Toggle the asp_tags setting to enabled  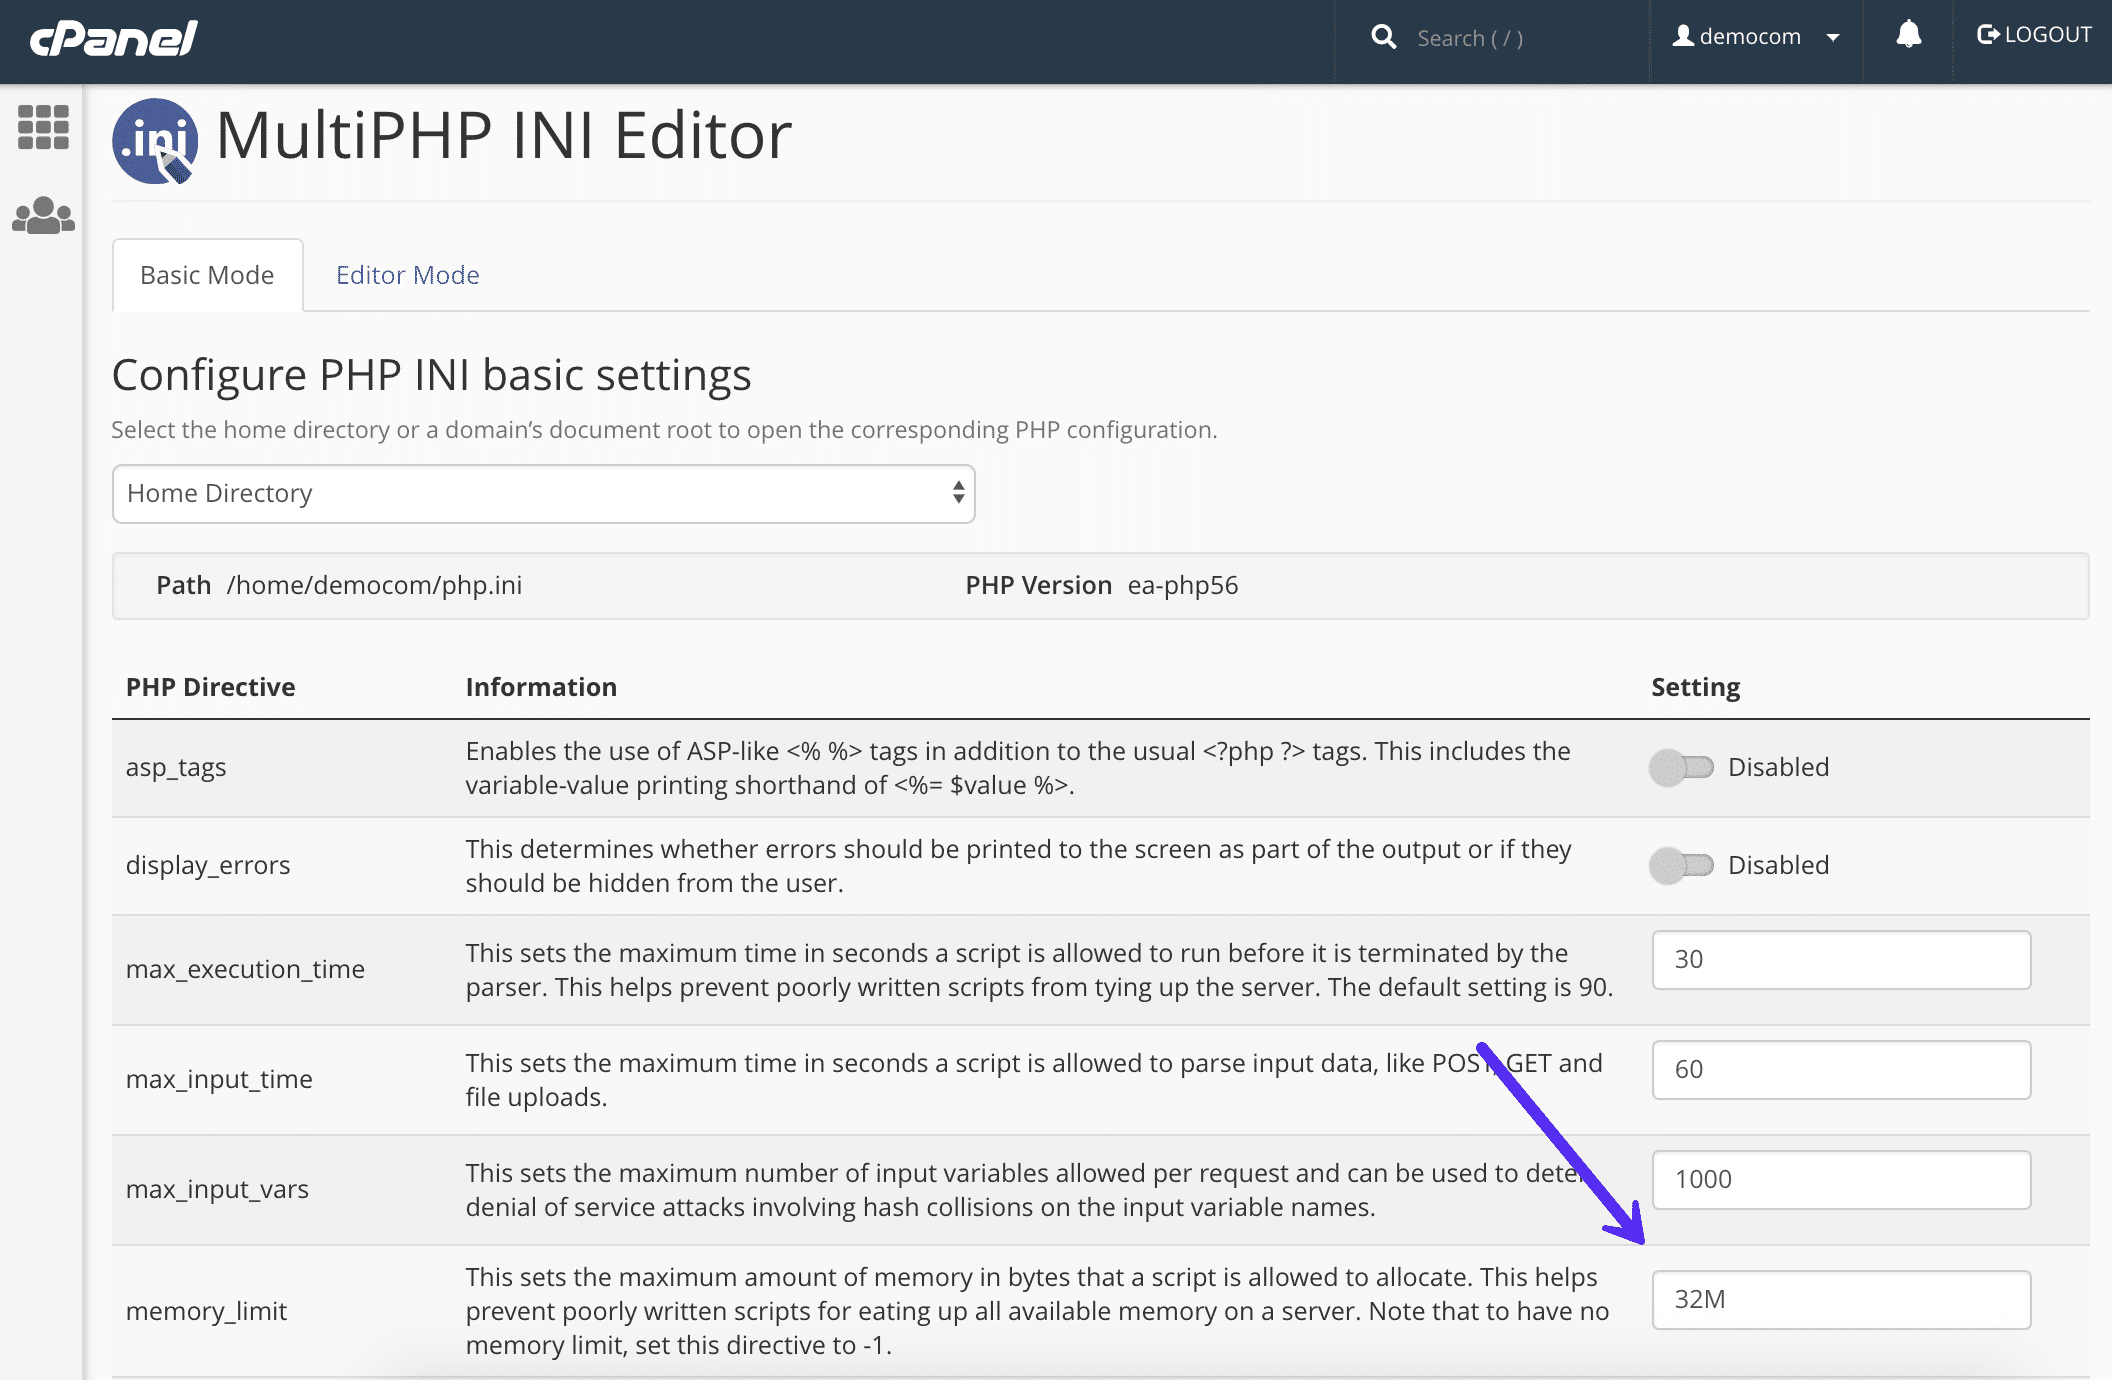(1681, 767)
